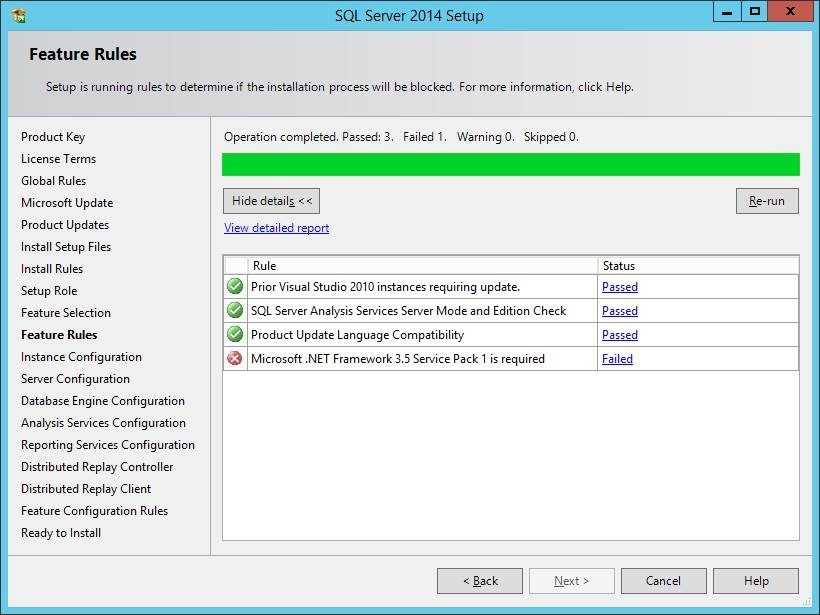
Task: Select Install Rules step in sidebar
Action: (52, 269)
